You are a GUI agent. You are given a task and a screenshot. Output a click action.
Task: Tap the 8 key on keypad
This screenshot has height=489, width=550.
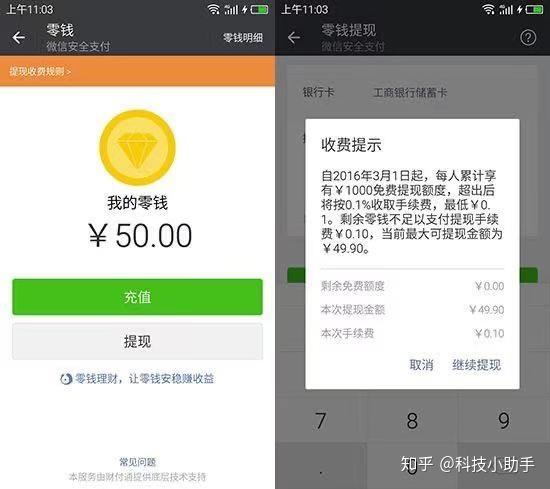412,420
